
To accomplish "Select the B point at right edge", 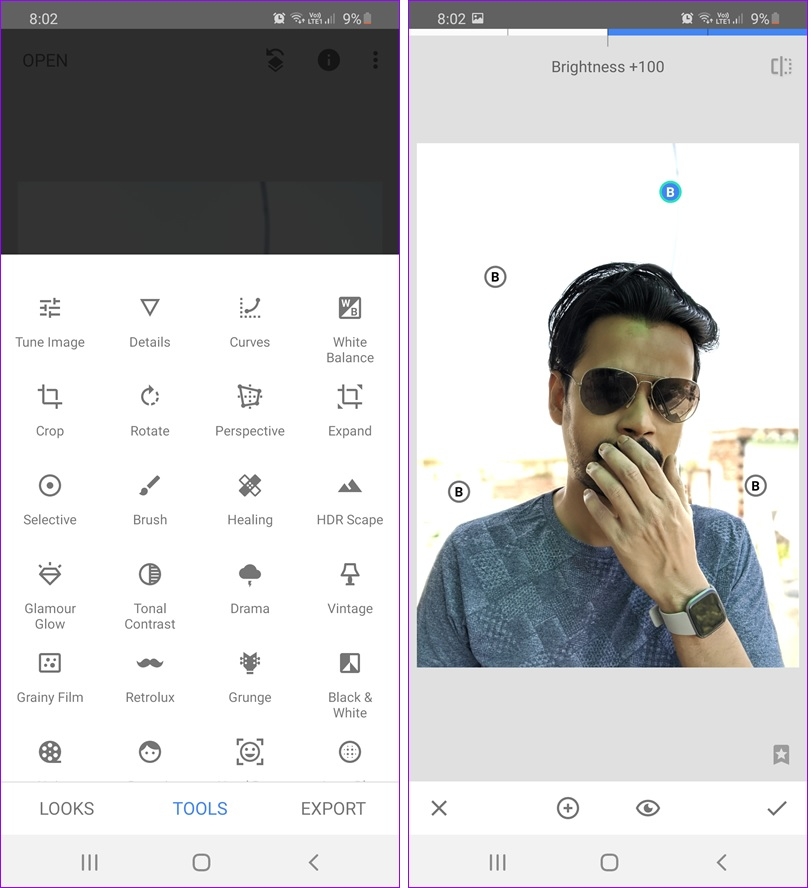I will point(755,486).
